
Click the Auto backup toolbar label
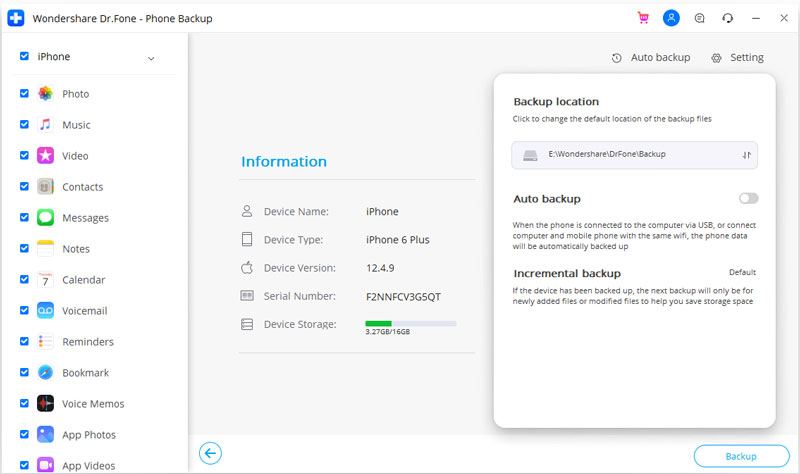[x=660, y=58]
